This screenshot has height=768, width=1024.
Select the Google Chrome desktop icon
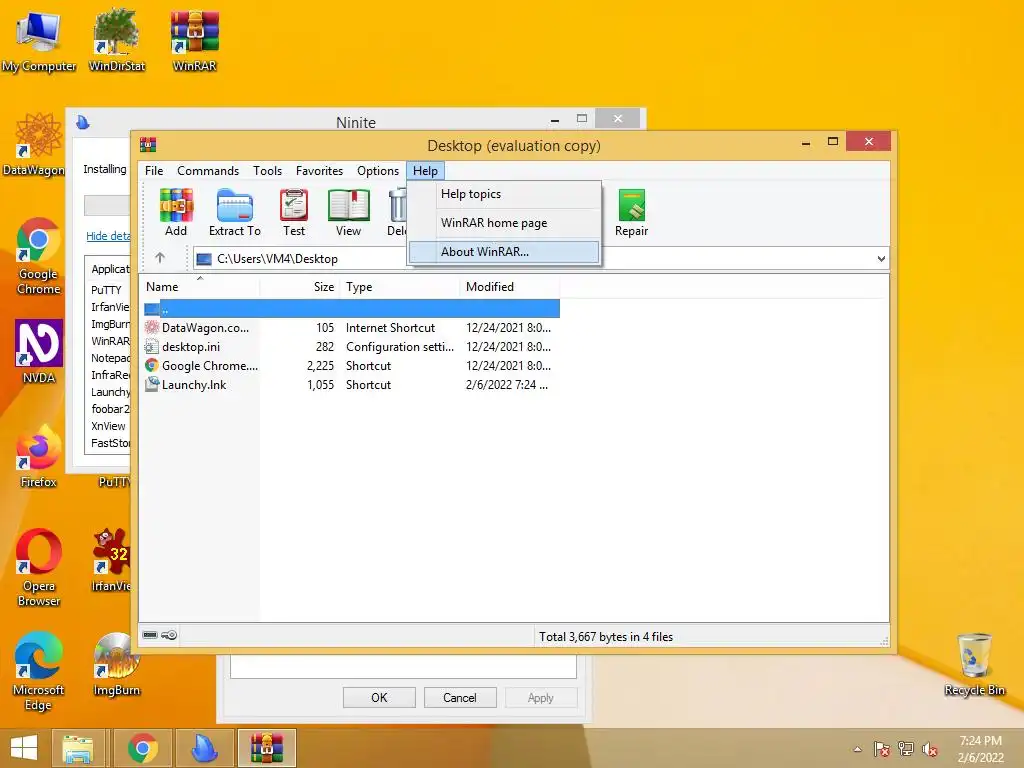(x=39, y=256)
